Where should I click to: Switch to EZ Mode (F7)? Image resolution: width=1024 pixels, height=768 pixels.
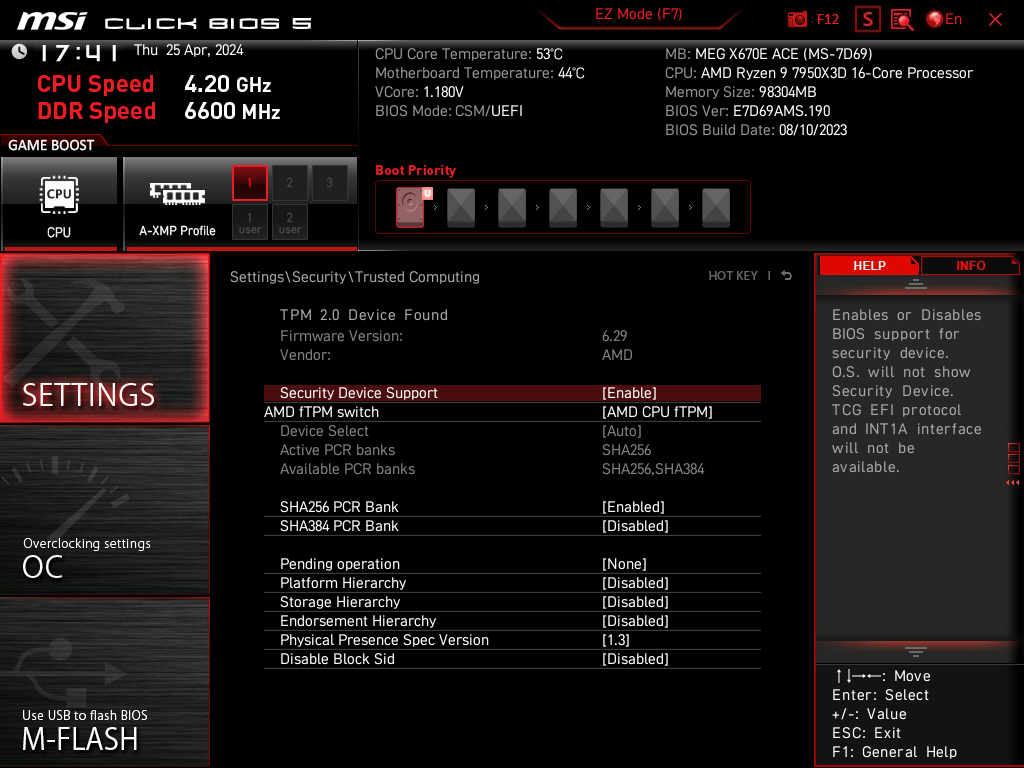click(639, 14)
